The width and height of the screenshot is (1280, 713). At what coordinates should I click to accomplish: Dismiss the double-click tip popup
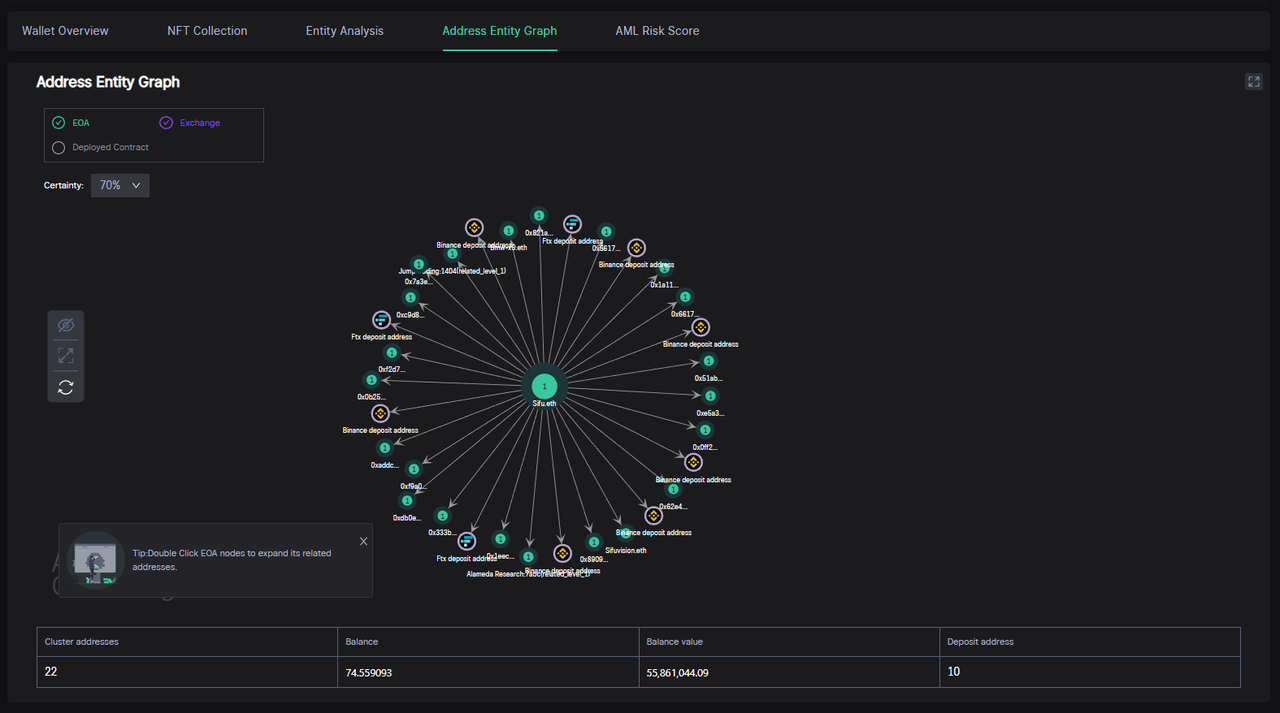[363, 541]
